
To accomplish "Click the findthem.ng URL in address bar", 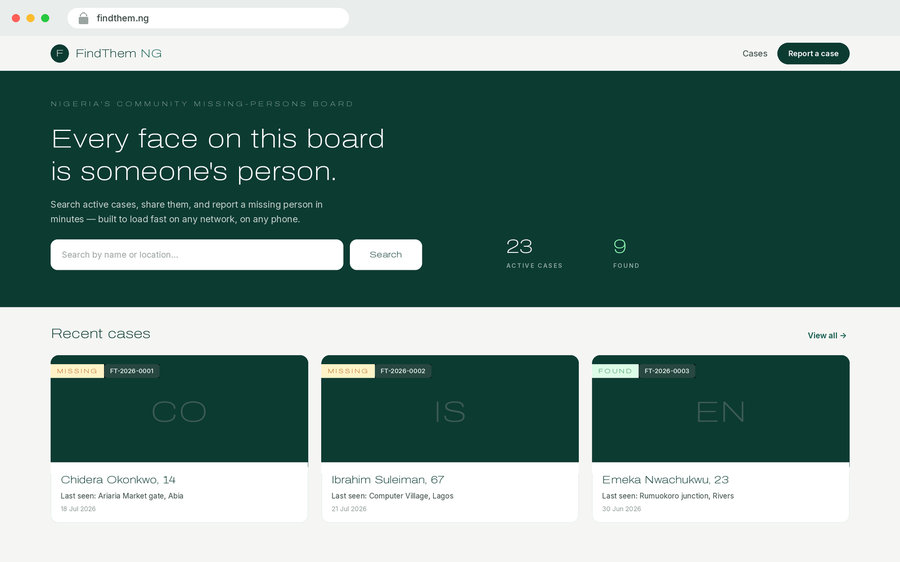I will [123, 18].
